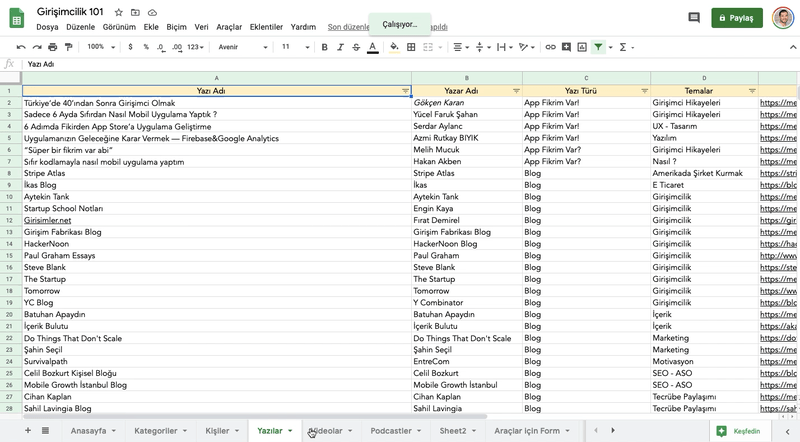
Task: Open the Düzenle menu
Action: (x=81, y=27)
